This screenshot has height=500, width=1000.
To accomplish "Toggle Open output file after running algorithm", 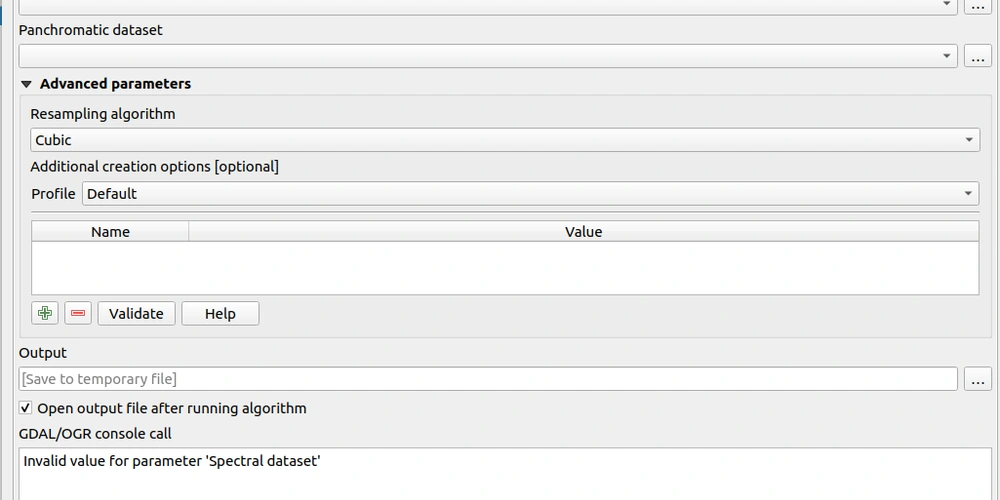I will click(26, 408).
